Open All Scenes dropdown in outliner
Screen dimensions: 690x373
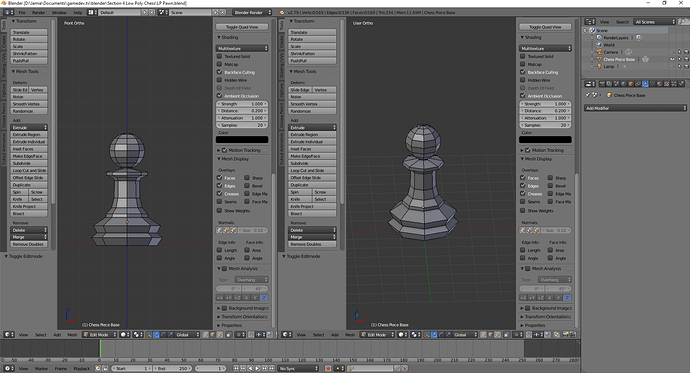click(654, 22)
